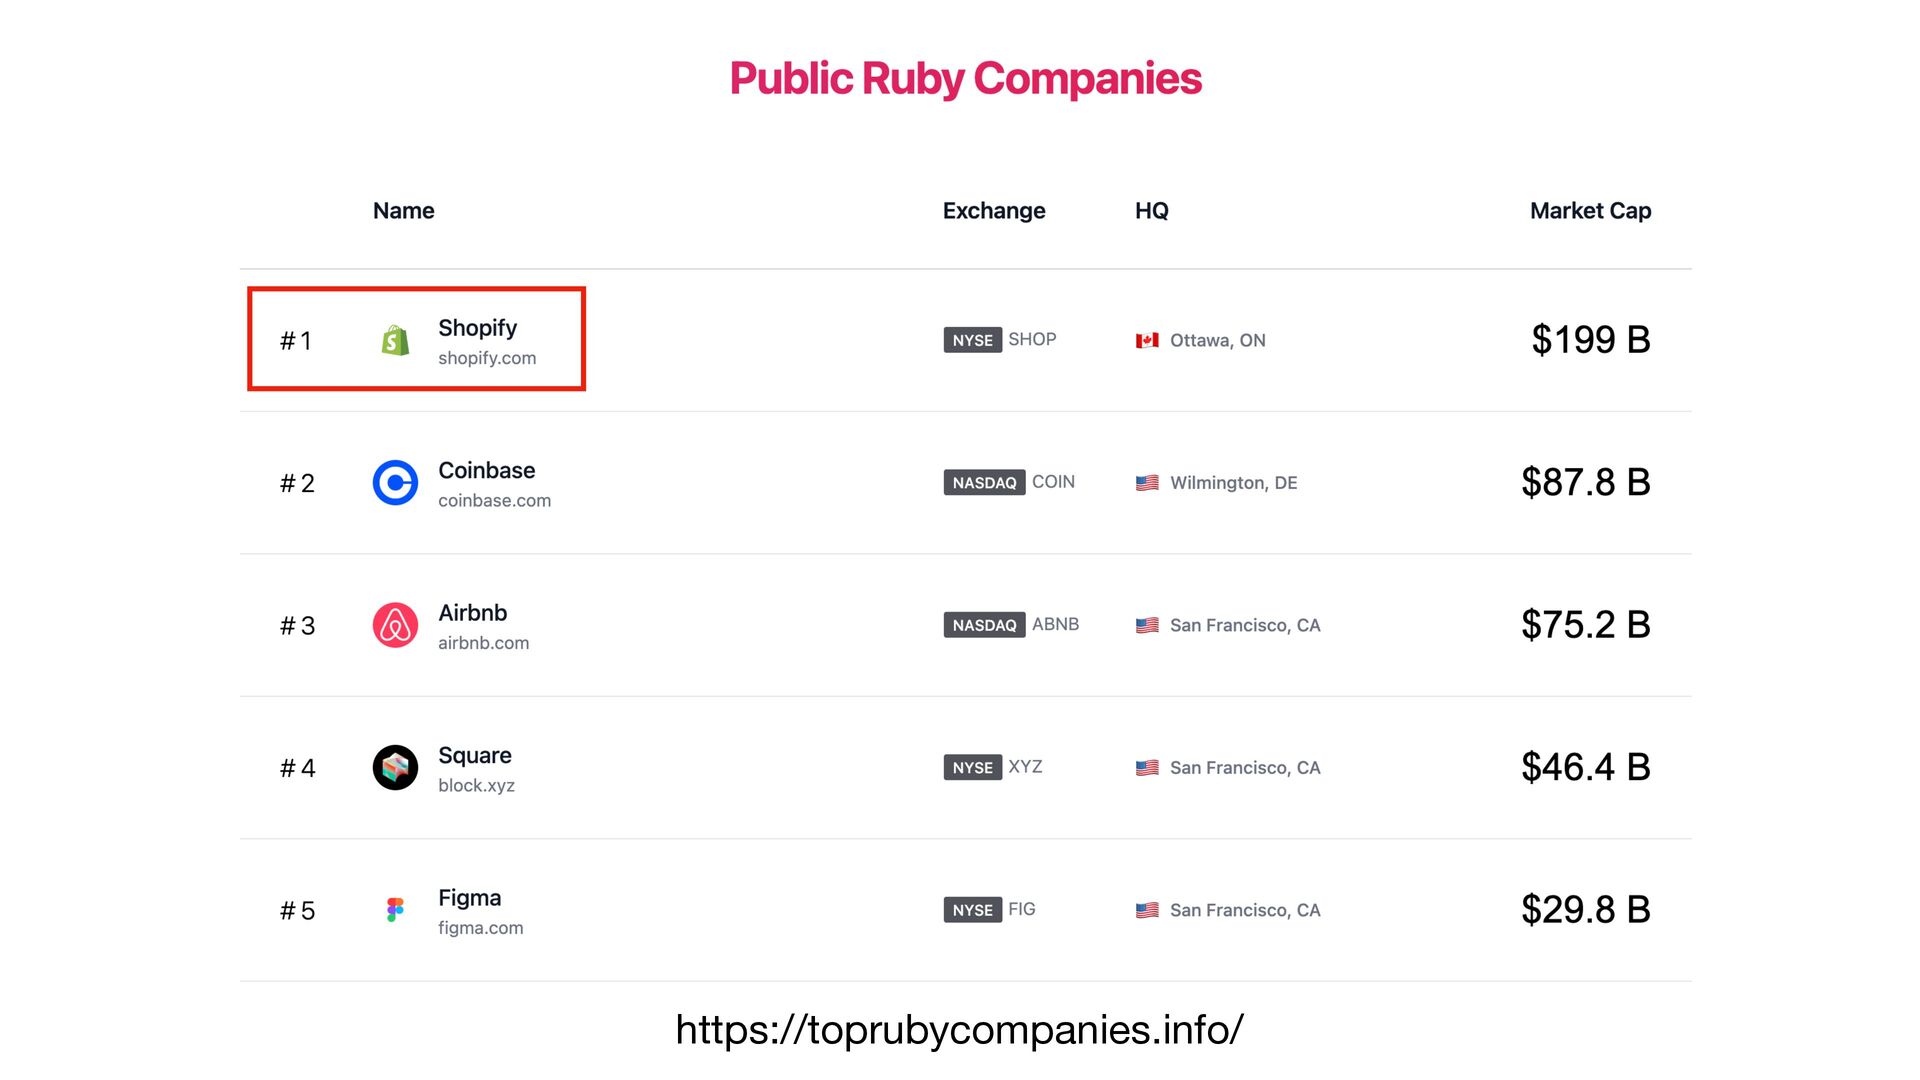Open the shopify.com link
Image resolution: width=1920 pixels, height=1080 pixels.
click(487, 358)
